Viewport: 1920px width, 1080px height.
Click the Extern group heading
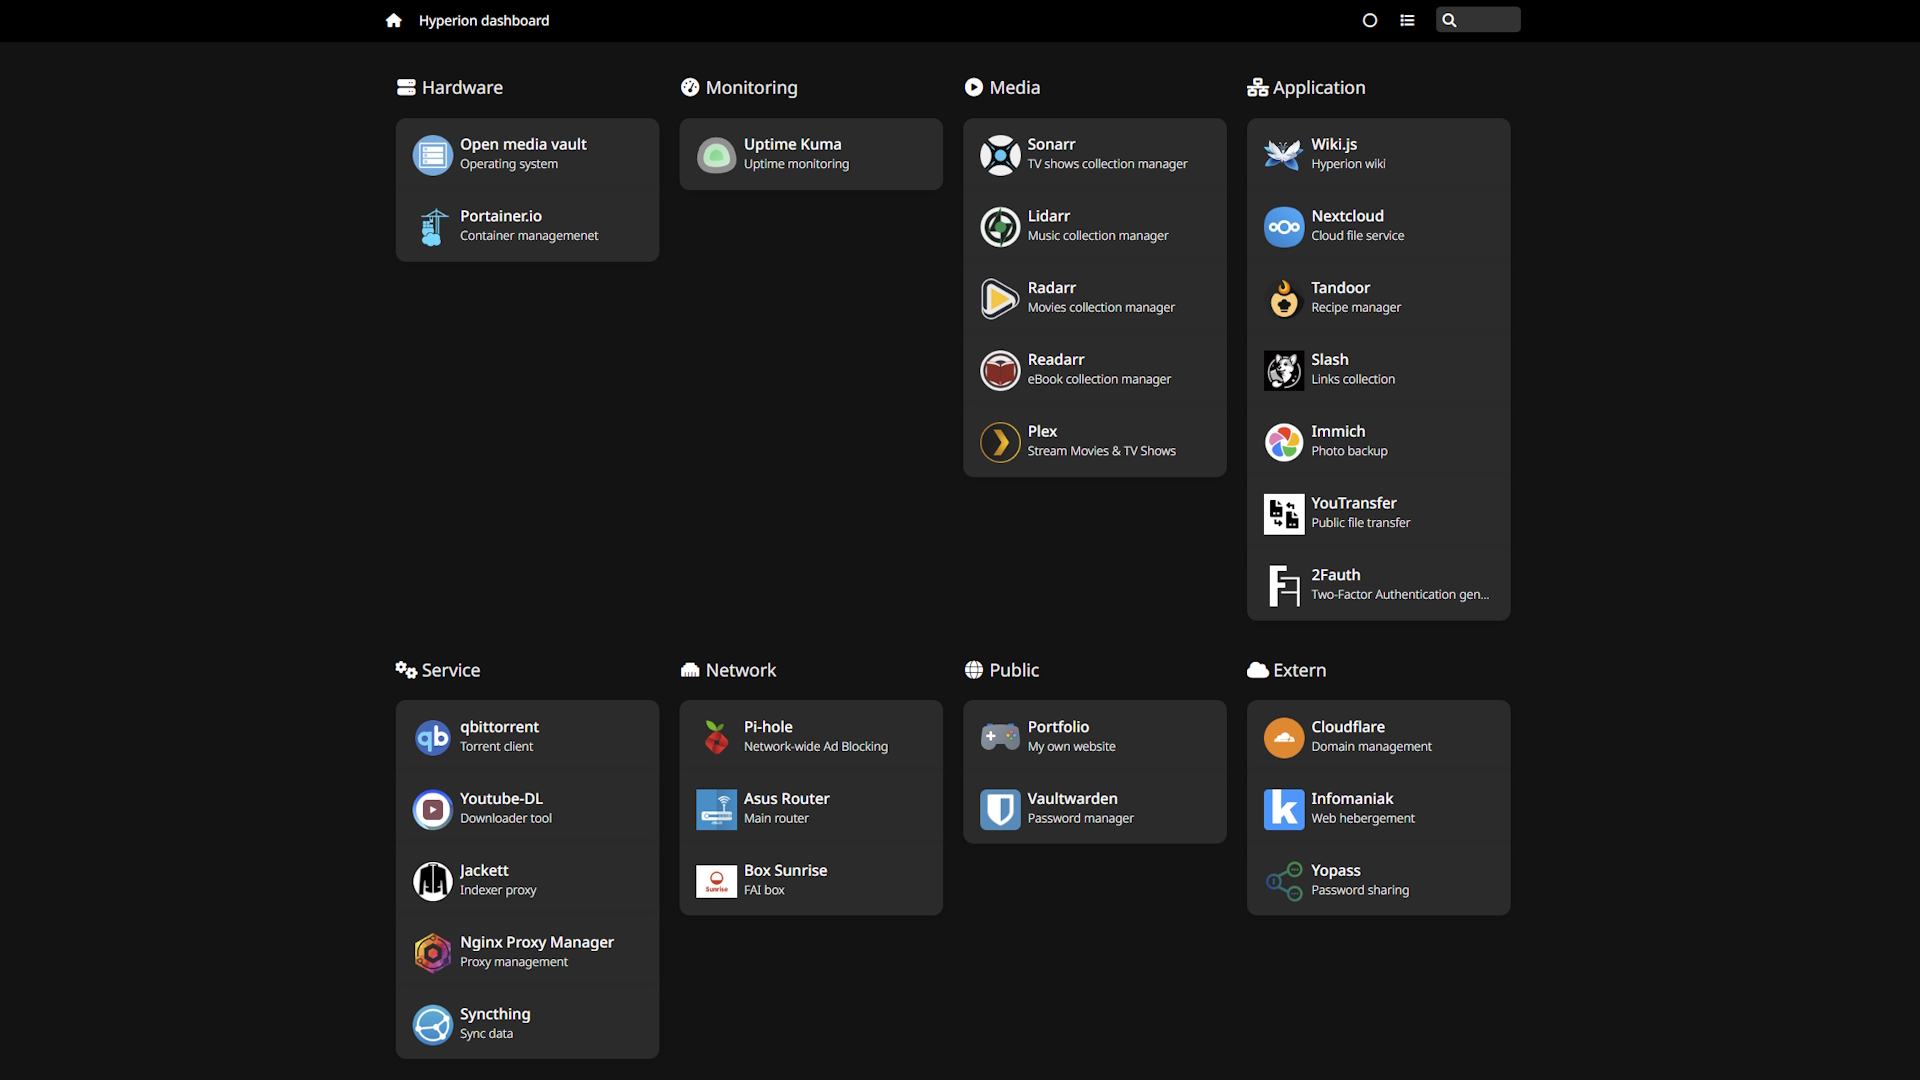pyautogui.click(x=1287, y=670)
